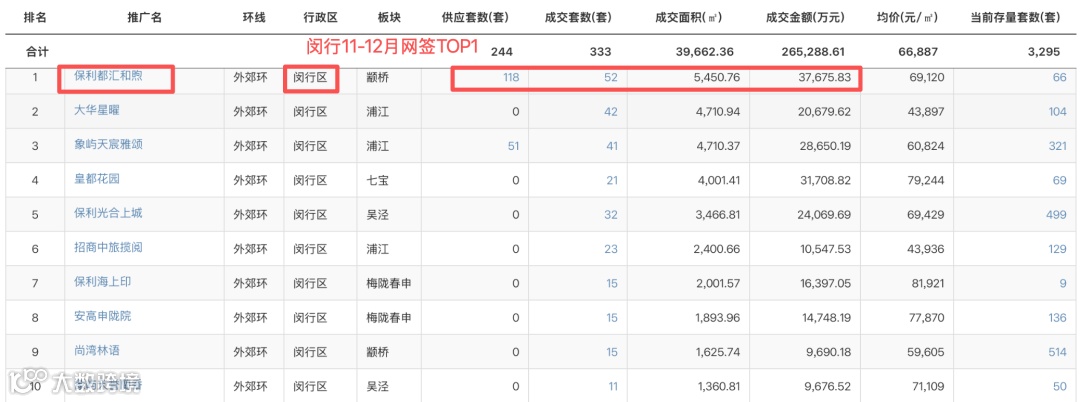Image resolution: width=1080 pixels, height=402 pixels.
Task: Open the 皇都花园 project link
Action: 96,179
